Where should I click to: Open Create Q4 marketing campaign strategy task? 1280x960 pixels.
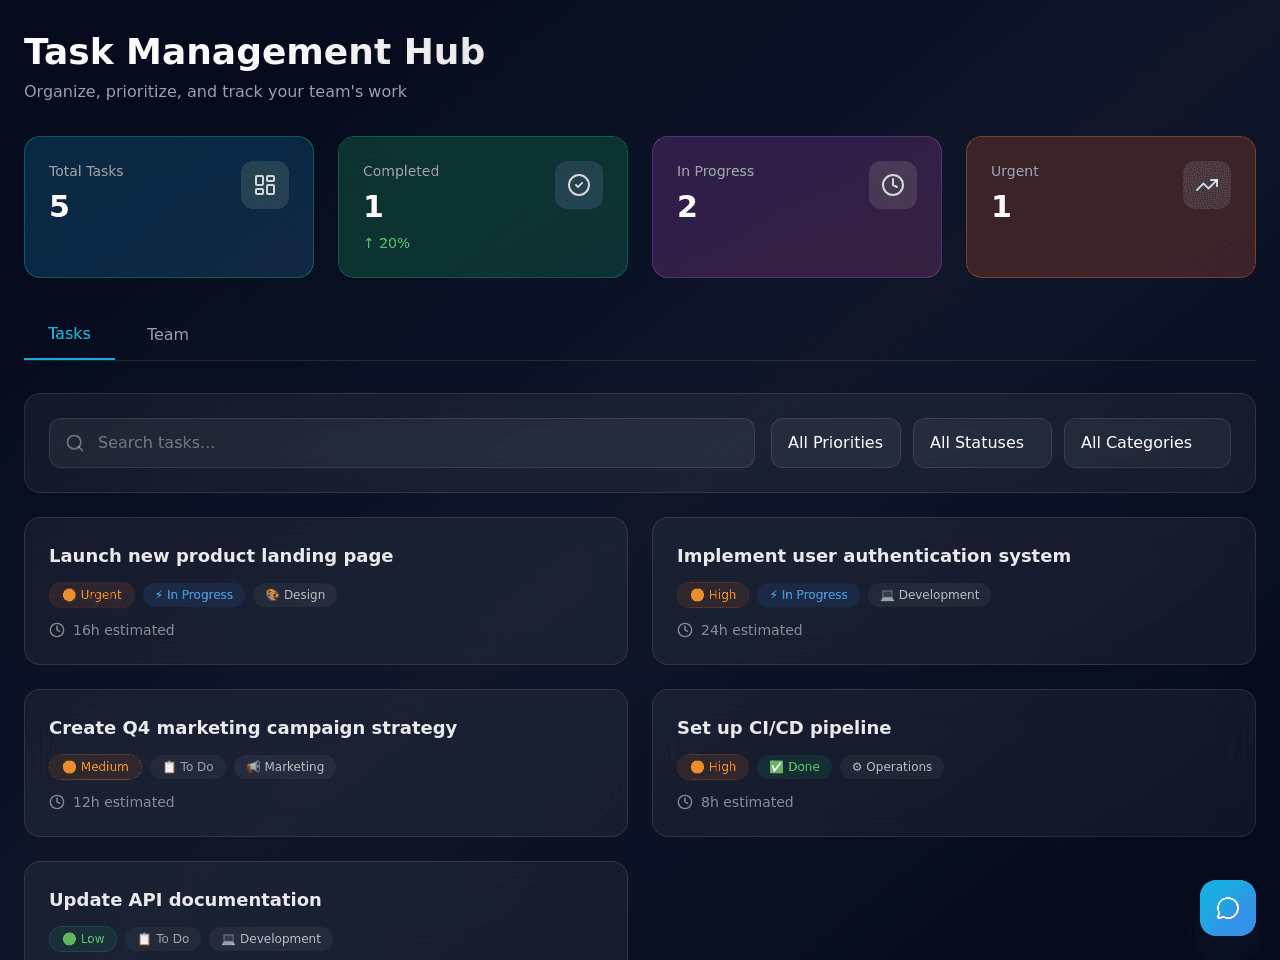[326, 763]
